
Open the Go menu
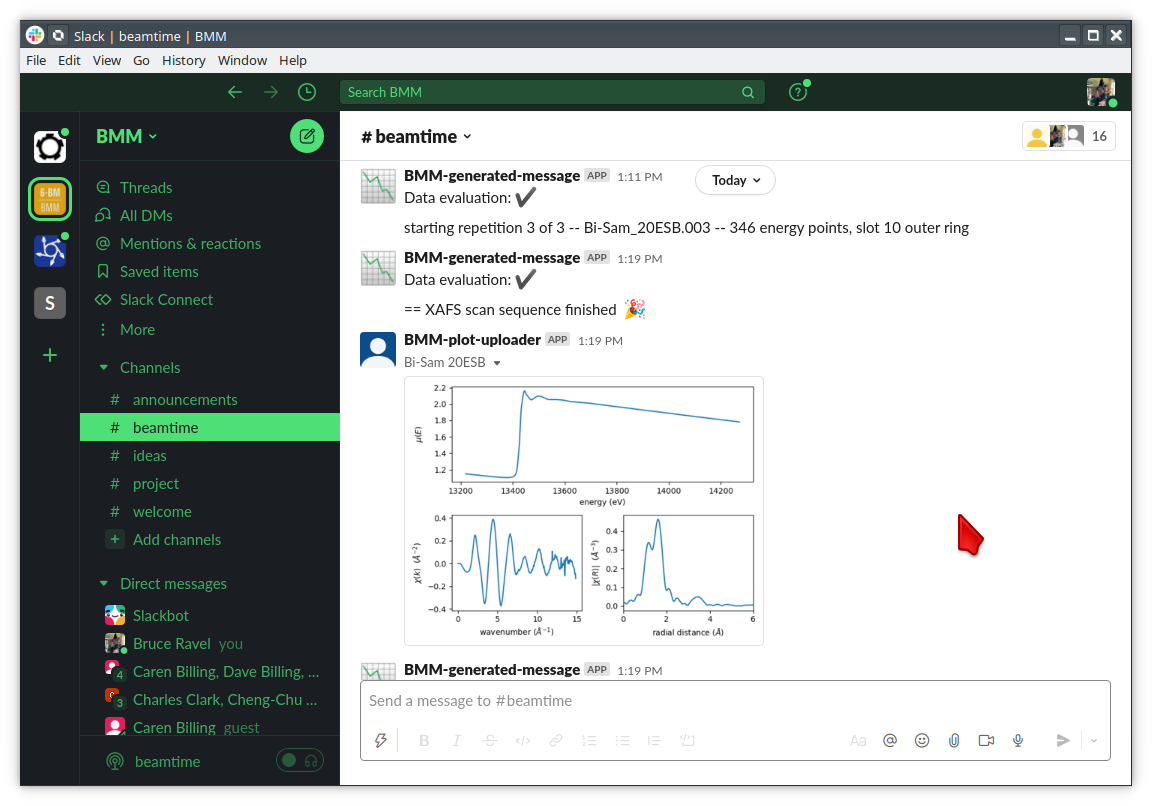pyautogui.click(x=141, y=60)
